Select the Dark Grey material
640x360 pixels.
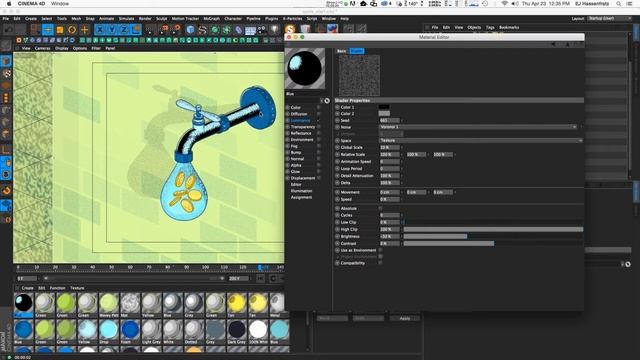click(237, 332)
